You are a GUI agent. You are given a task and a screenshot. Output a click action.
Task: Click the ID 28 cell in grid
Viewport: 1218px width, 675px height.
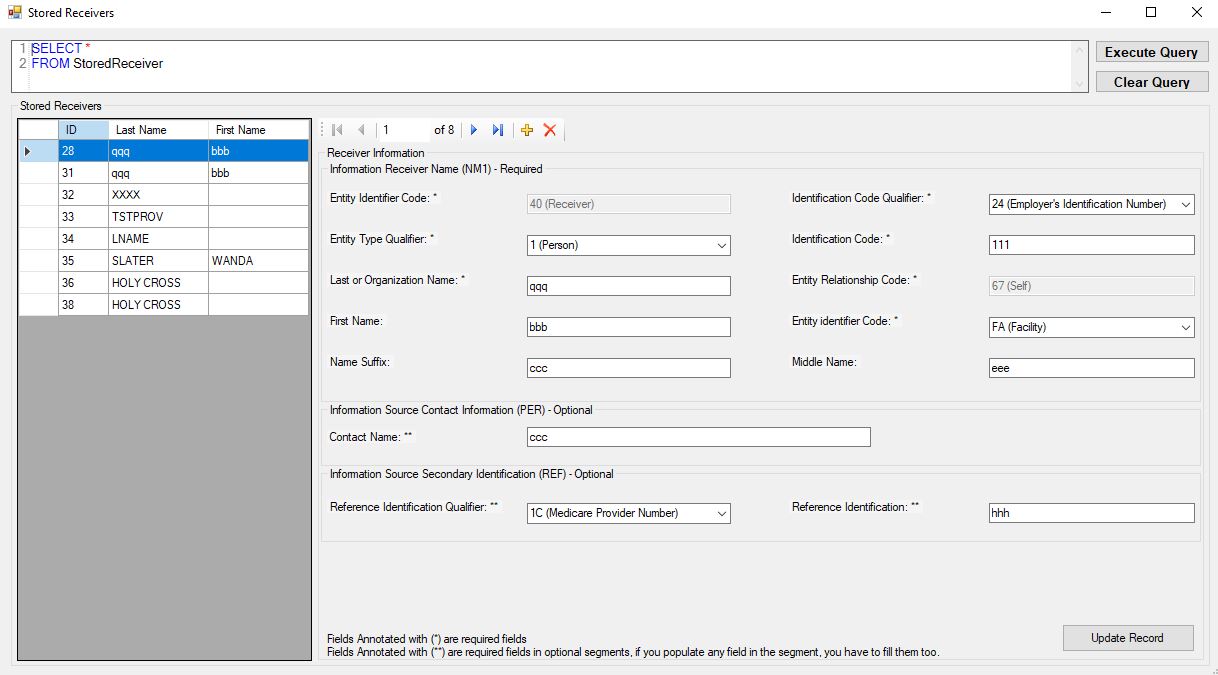(x=83, y=151)
